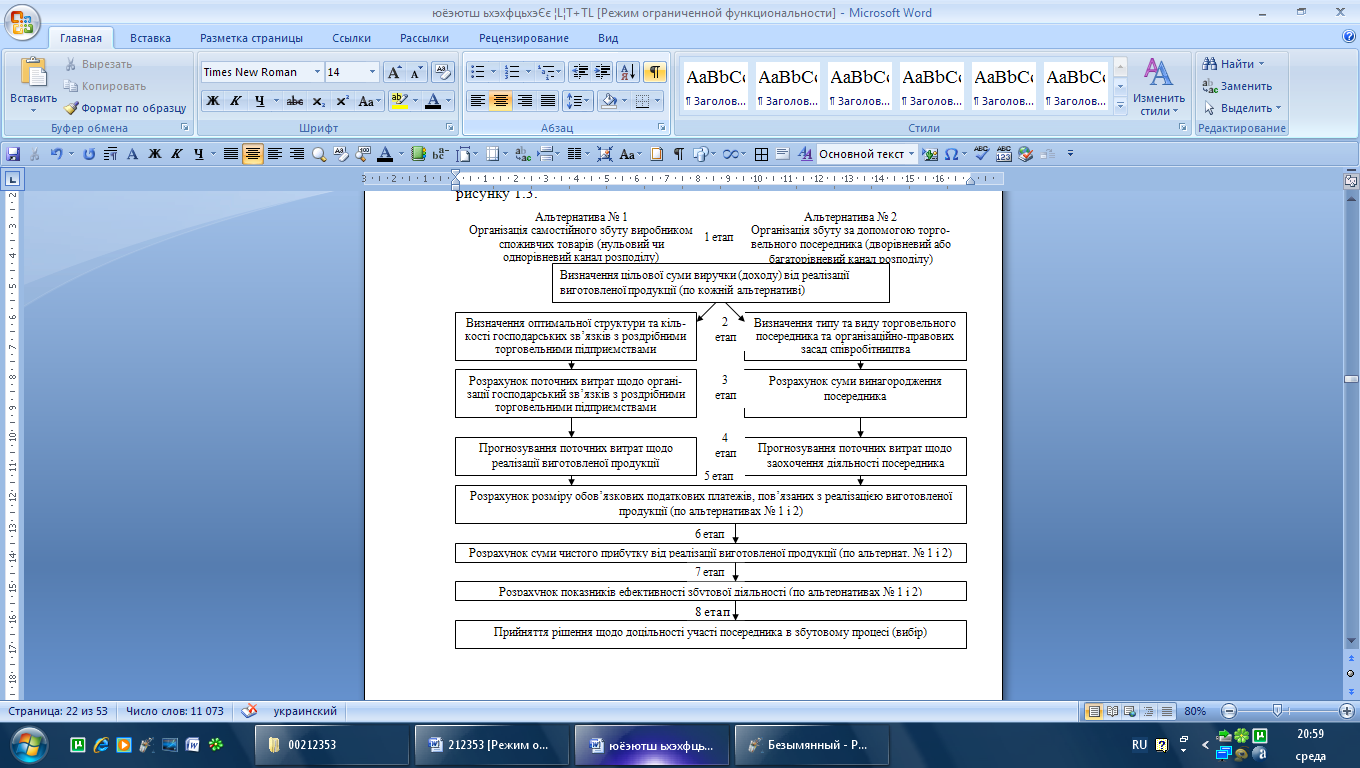Open the Разметка страницы tab

251,38
